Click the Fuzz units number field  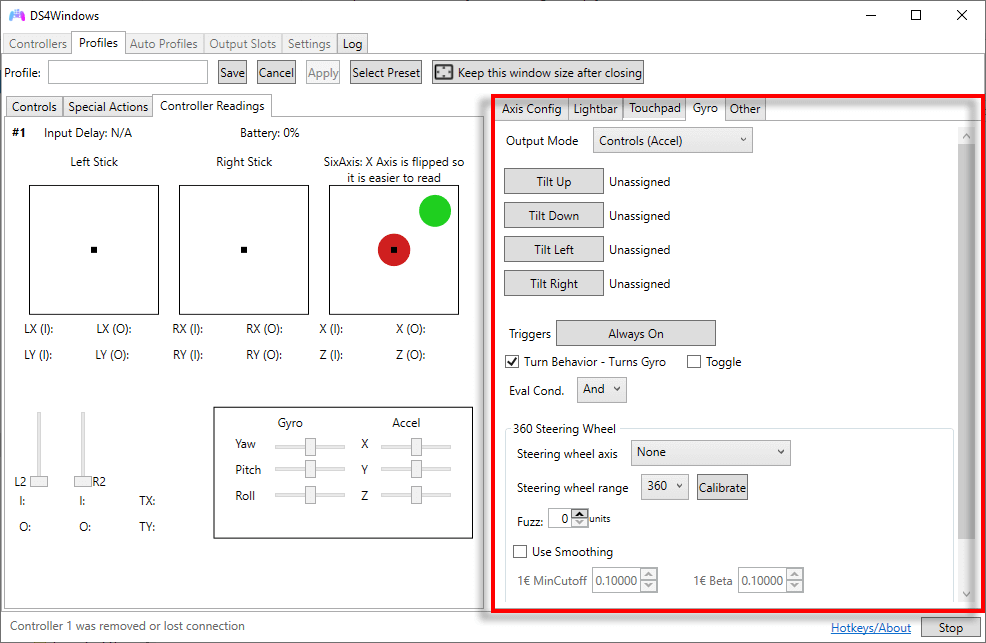click(560, 519)
